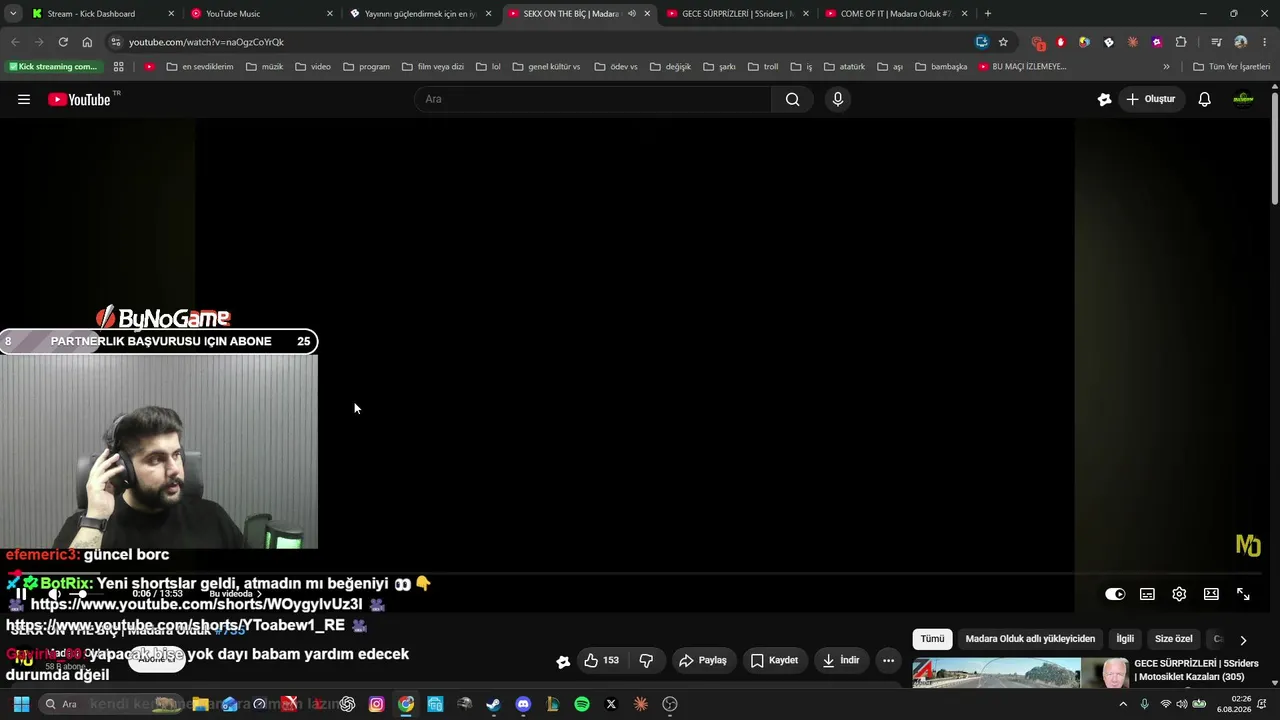The width and height of the screenshot is (1280, 720).
Task: Click the Paylaş share button
Action: [x=703, y=660]
